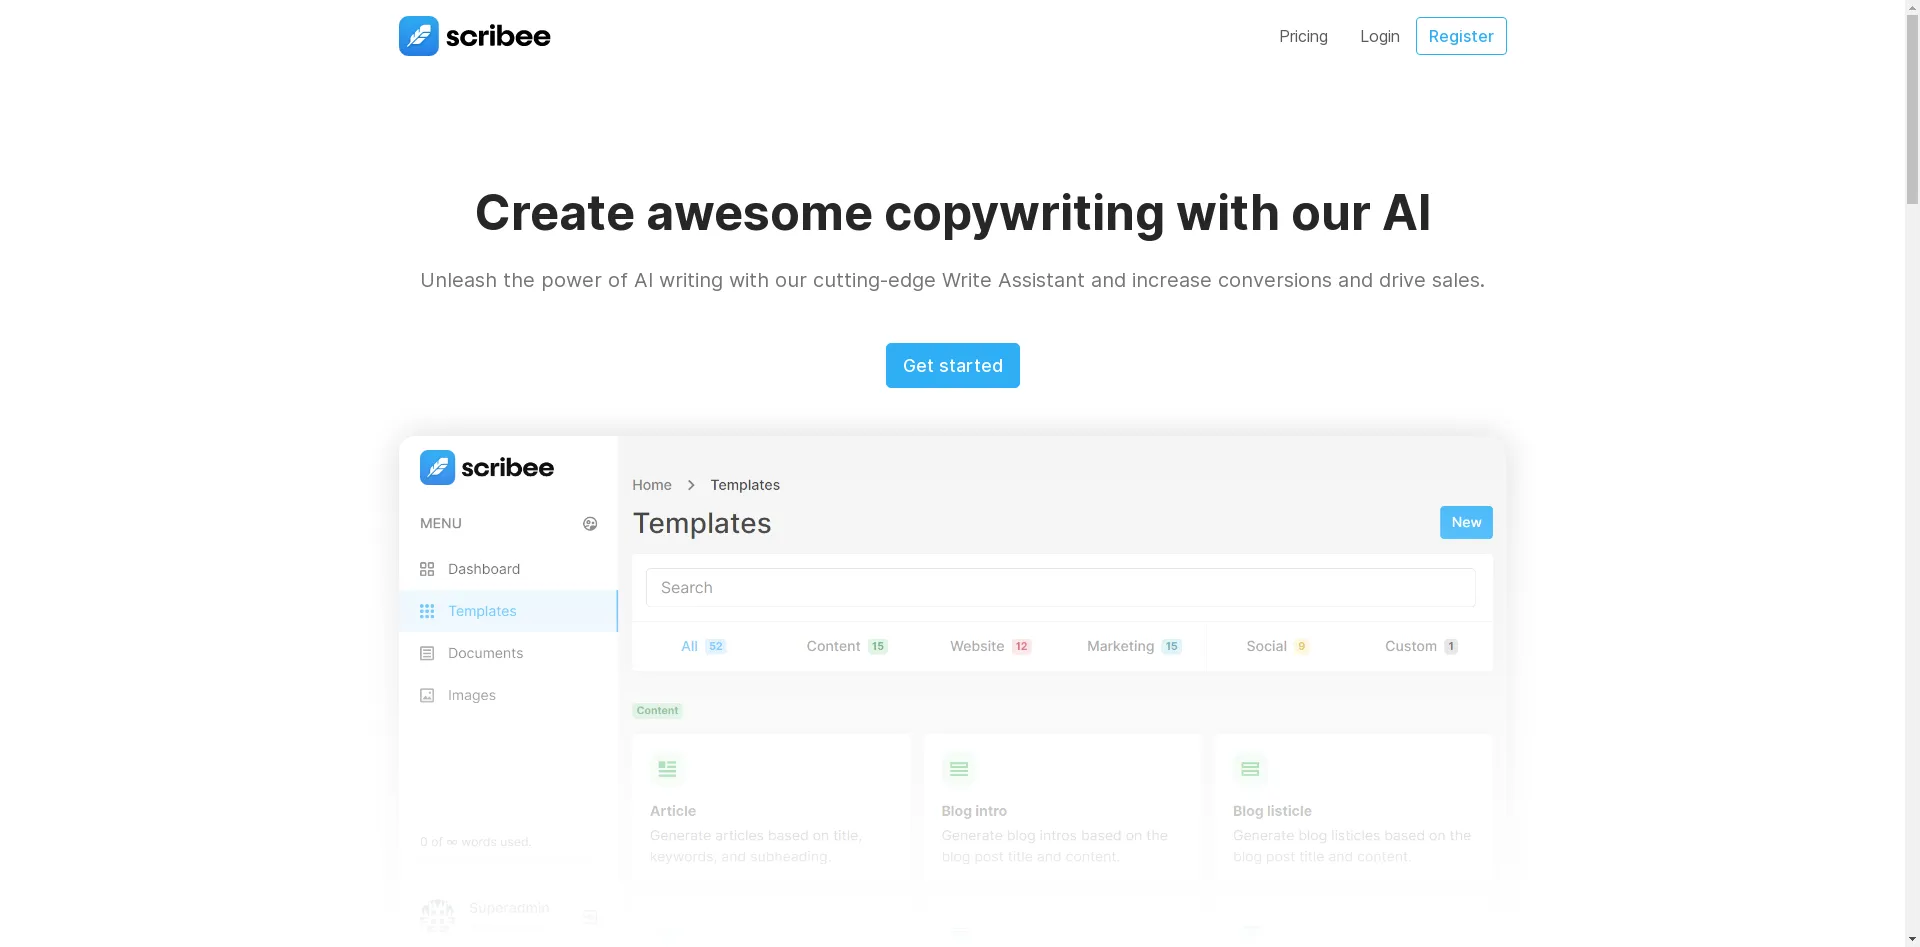Show the Marketing templates tab

coord(1133,646)
